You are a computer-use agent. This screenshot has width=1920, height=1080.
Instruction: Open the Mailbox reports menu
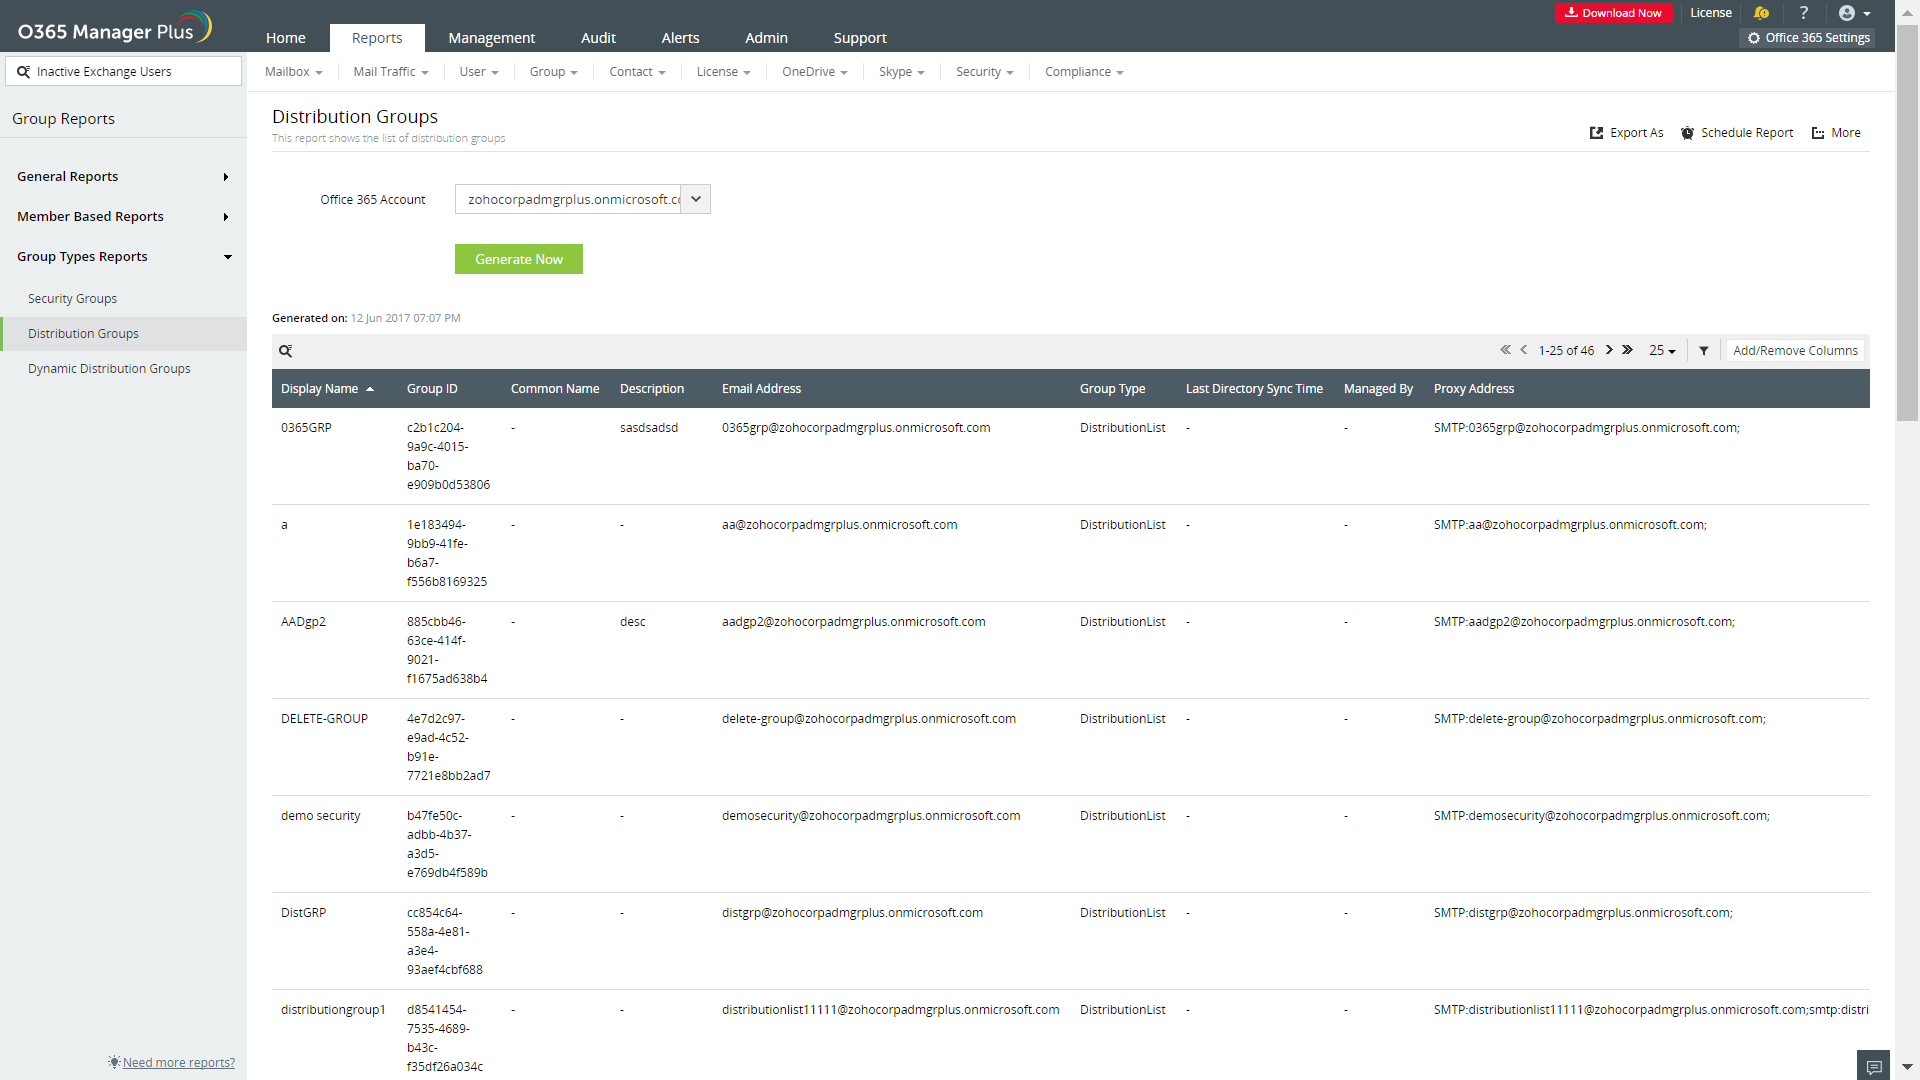click(293, 72)
